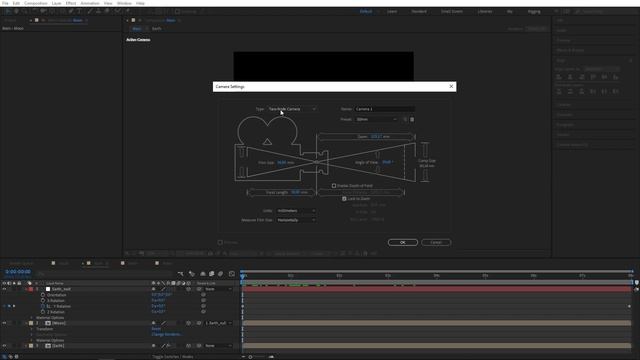Click Reset link on Moon Transform
This screenshot has height=360, width=640.
point(156,329)
